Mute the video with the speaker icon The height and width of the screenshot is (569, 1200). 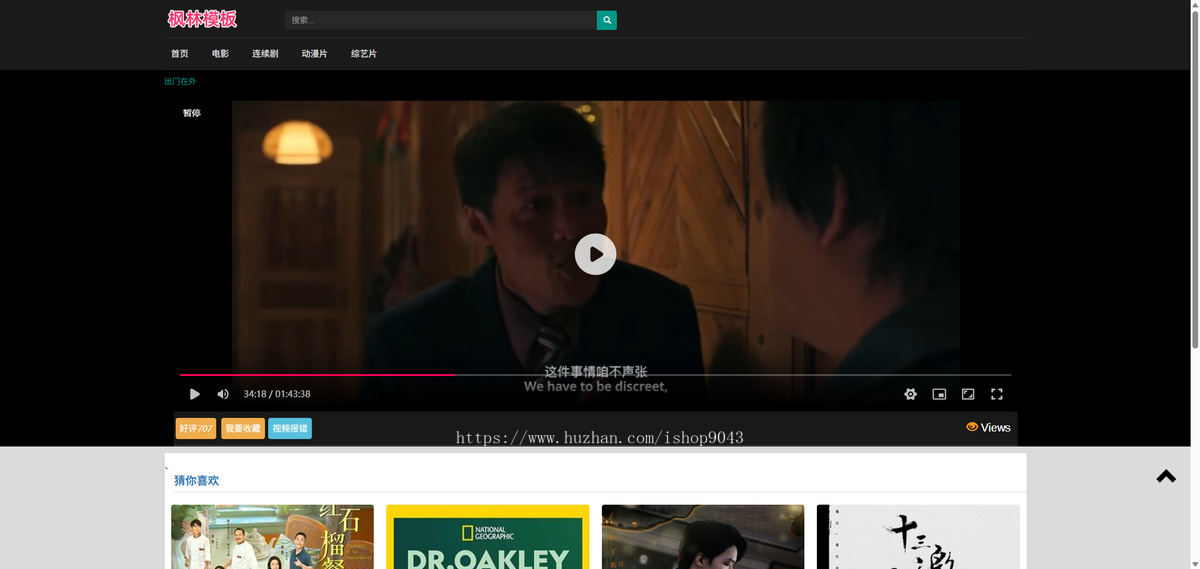pyautogui.click(x=223, y=394)
